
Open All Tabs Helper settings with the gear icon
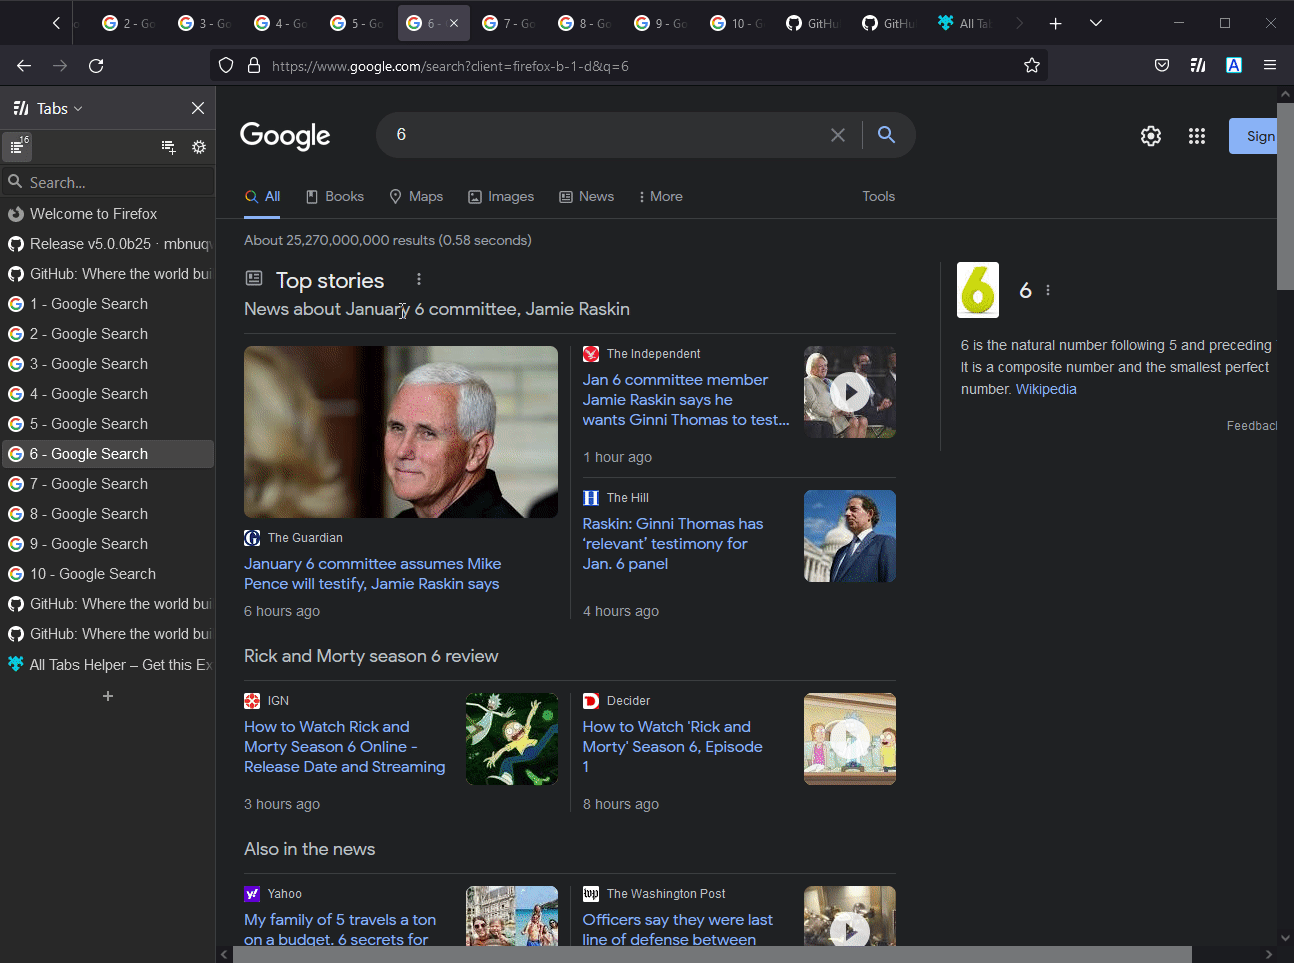[x=199, y=147]
